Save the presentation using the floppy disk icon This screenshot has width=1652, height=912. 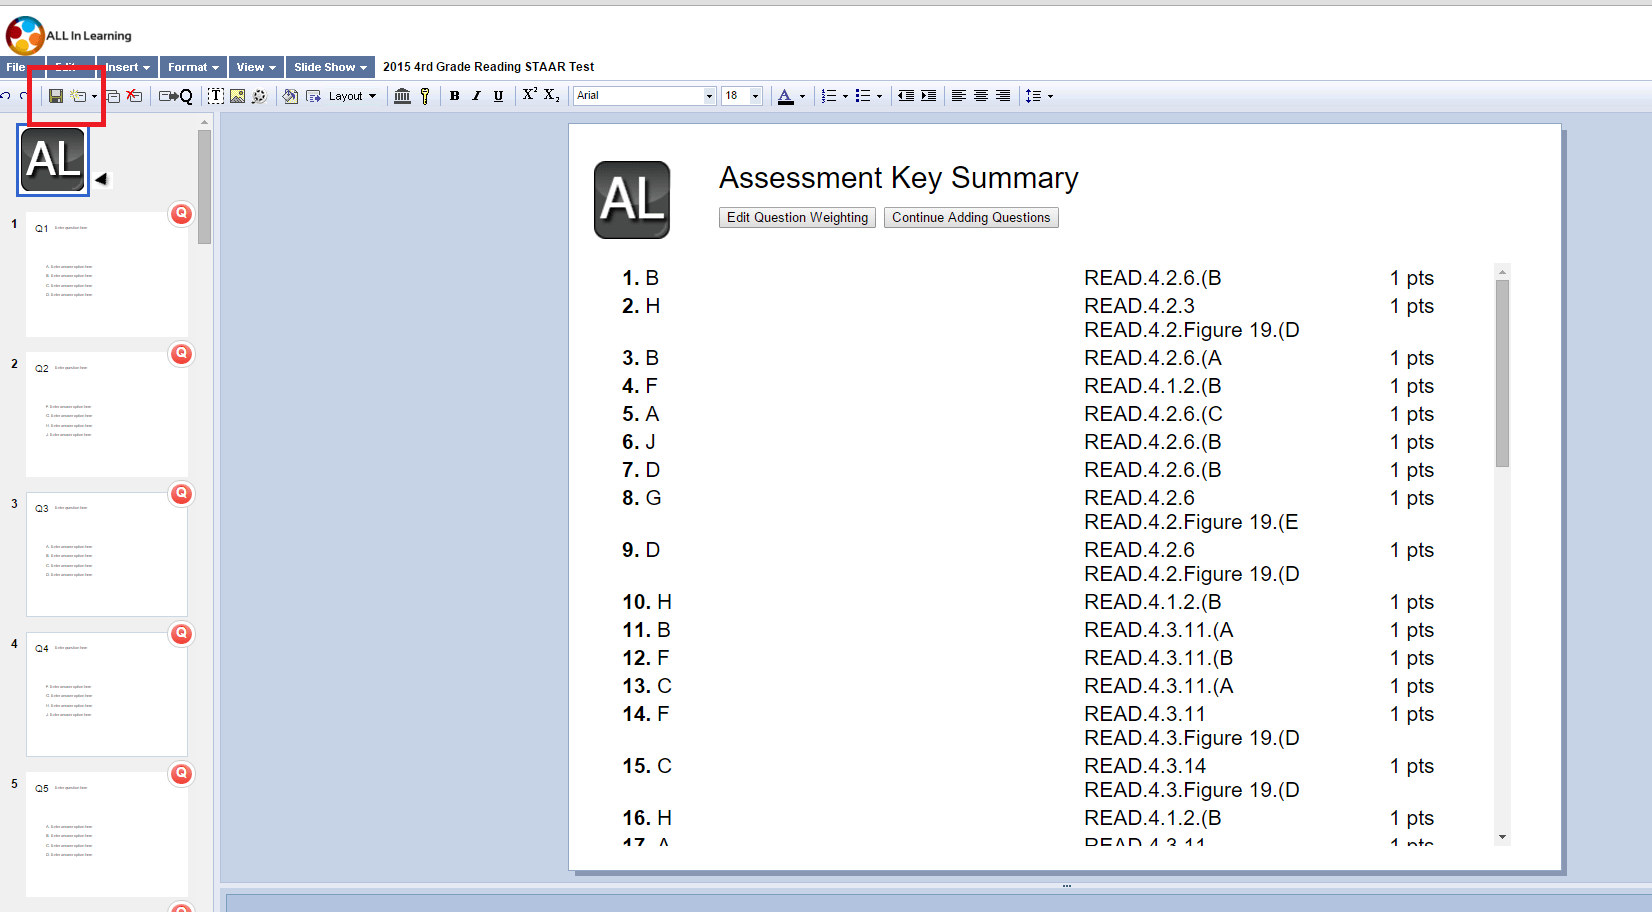coord(56,95)
